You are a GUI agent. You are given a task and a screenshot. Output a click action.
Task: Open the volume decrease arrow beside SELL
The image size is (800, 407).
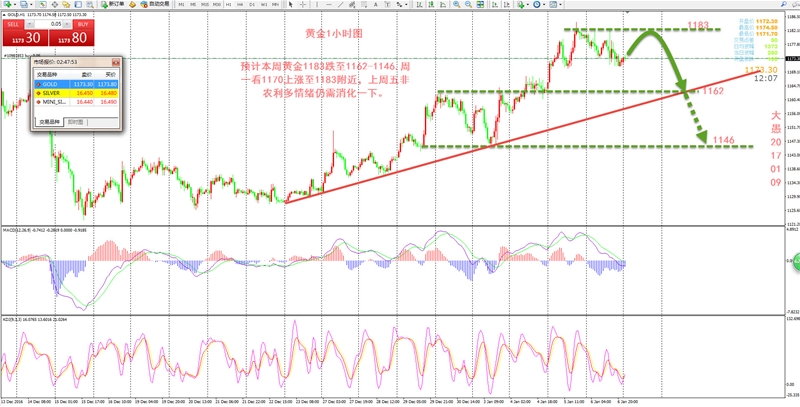tap(30, 24)
